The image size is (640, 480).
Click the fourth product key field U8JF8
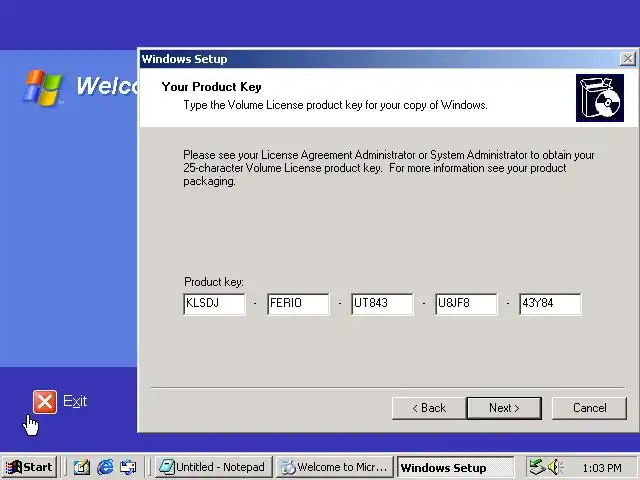[466, 304]
